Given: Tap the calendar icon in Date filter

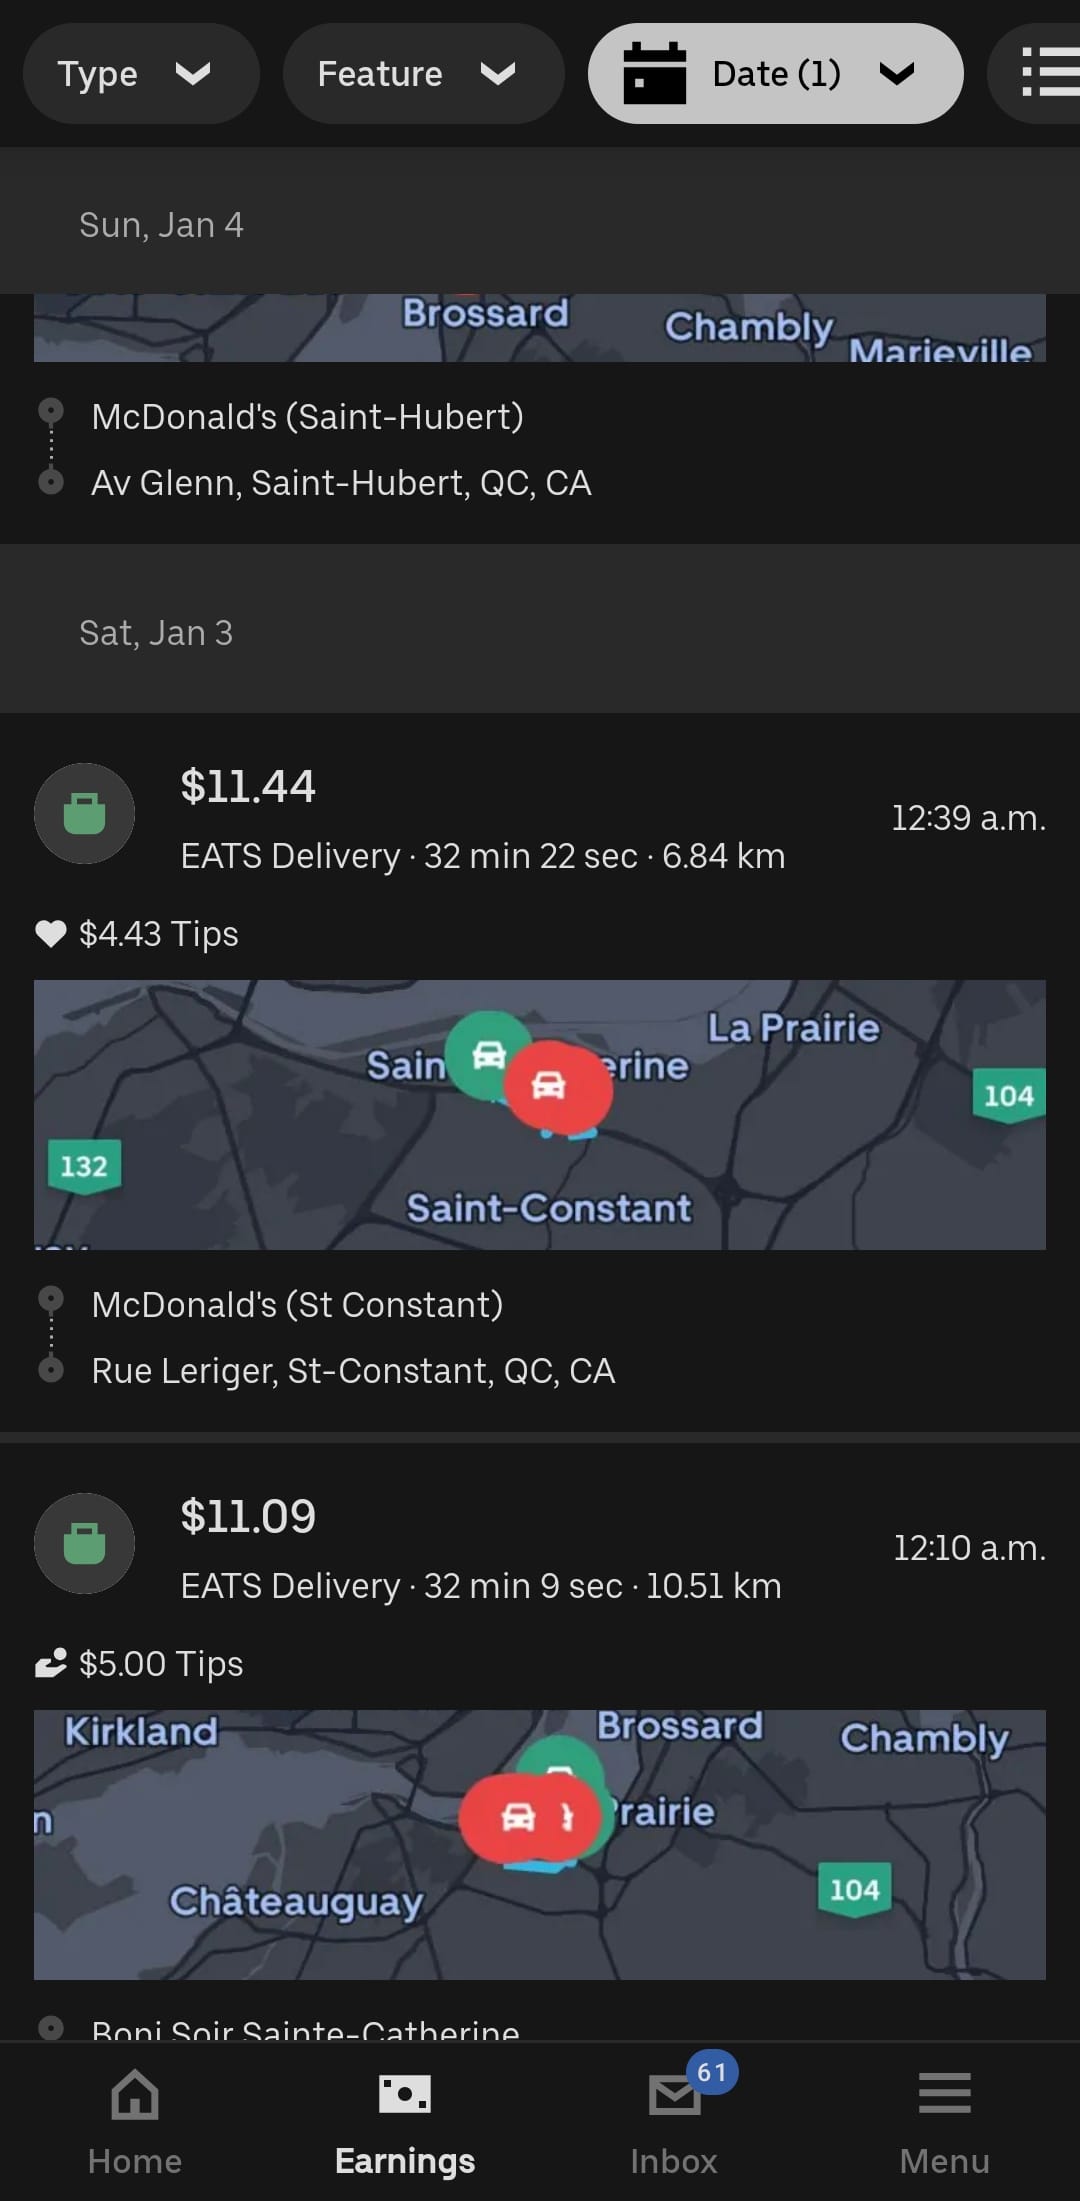Looking at the screenshot, I should [654, 74].
